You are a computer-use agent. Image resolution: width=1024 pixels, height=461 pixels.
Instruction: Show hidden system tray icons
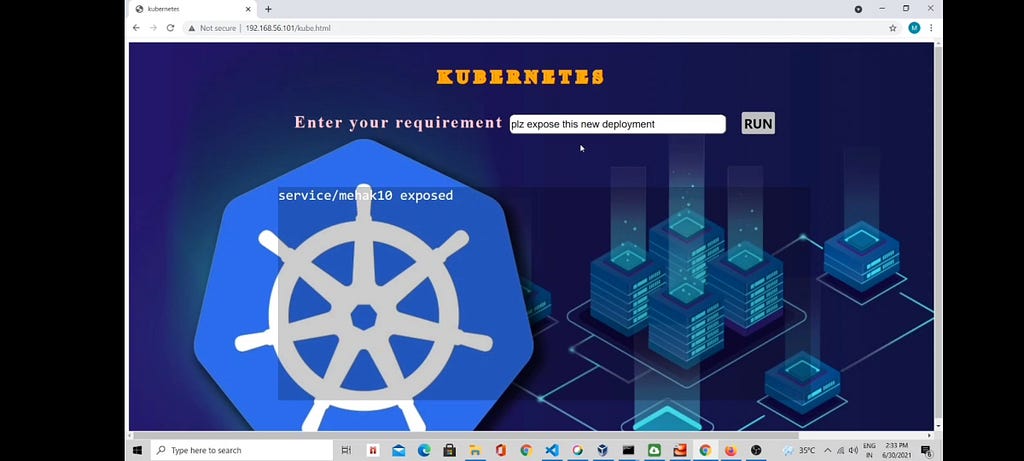tap(828, 450)
